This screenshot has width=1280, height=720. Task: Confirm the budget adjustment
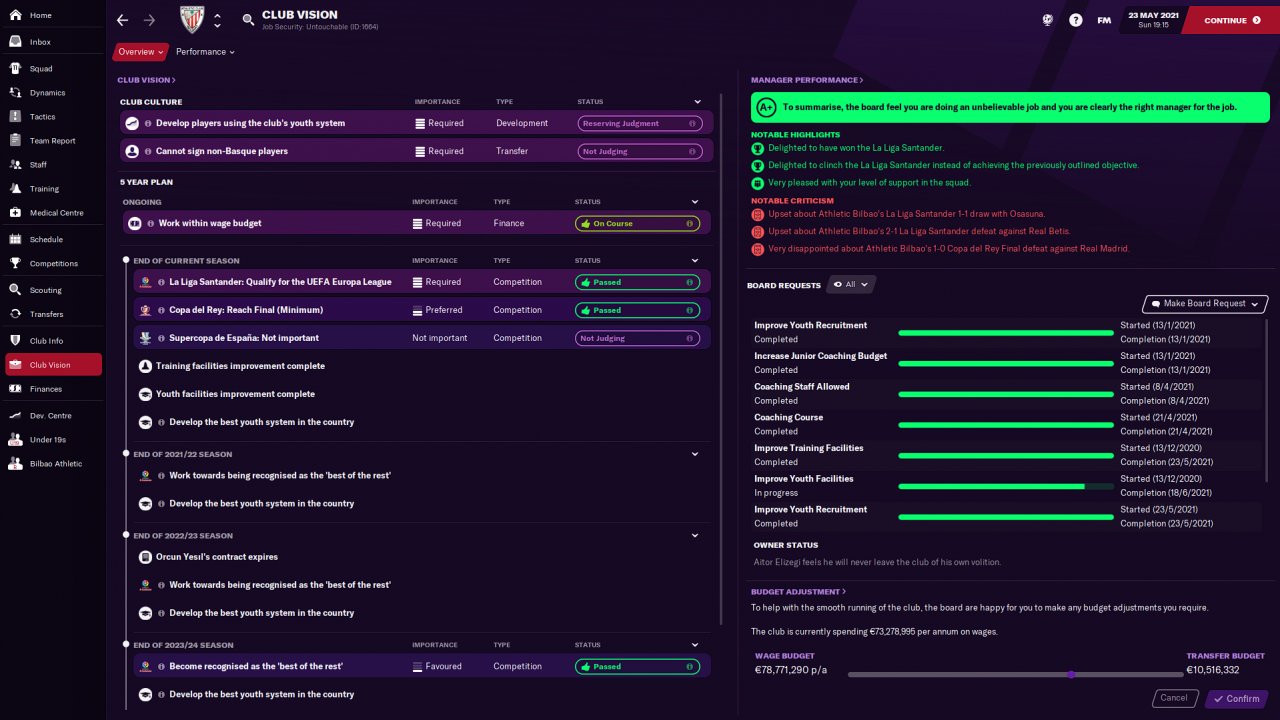point(1237,699)
